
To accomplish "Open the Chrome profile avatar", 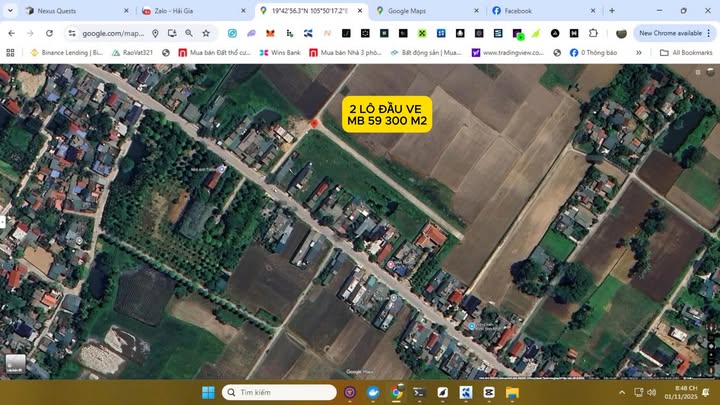I will pyautogui.click(x=621, y=33).
